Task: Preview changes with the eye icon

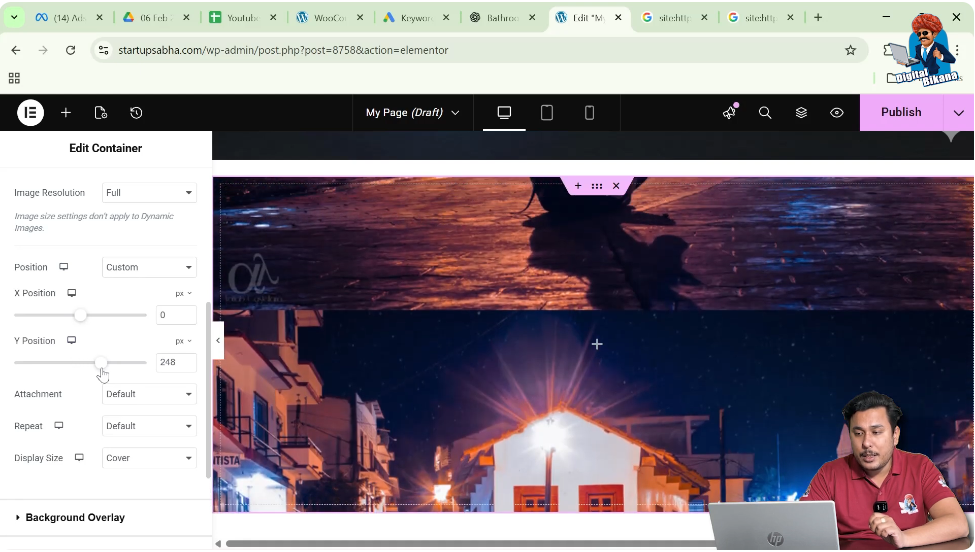Action: 837,113
